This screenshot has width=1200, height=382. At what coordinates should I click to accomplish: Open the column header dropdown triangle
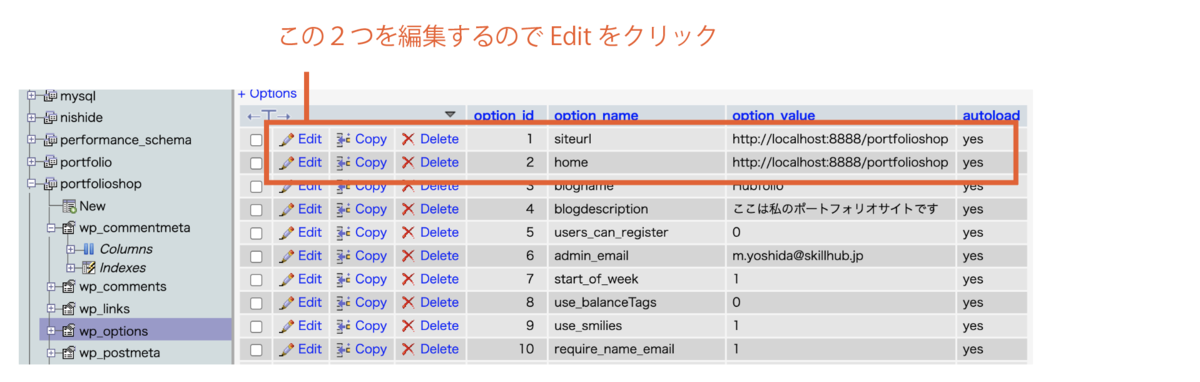[450, 114]
